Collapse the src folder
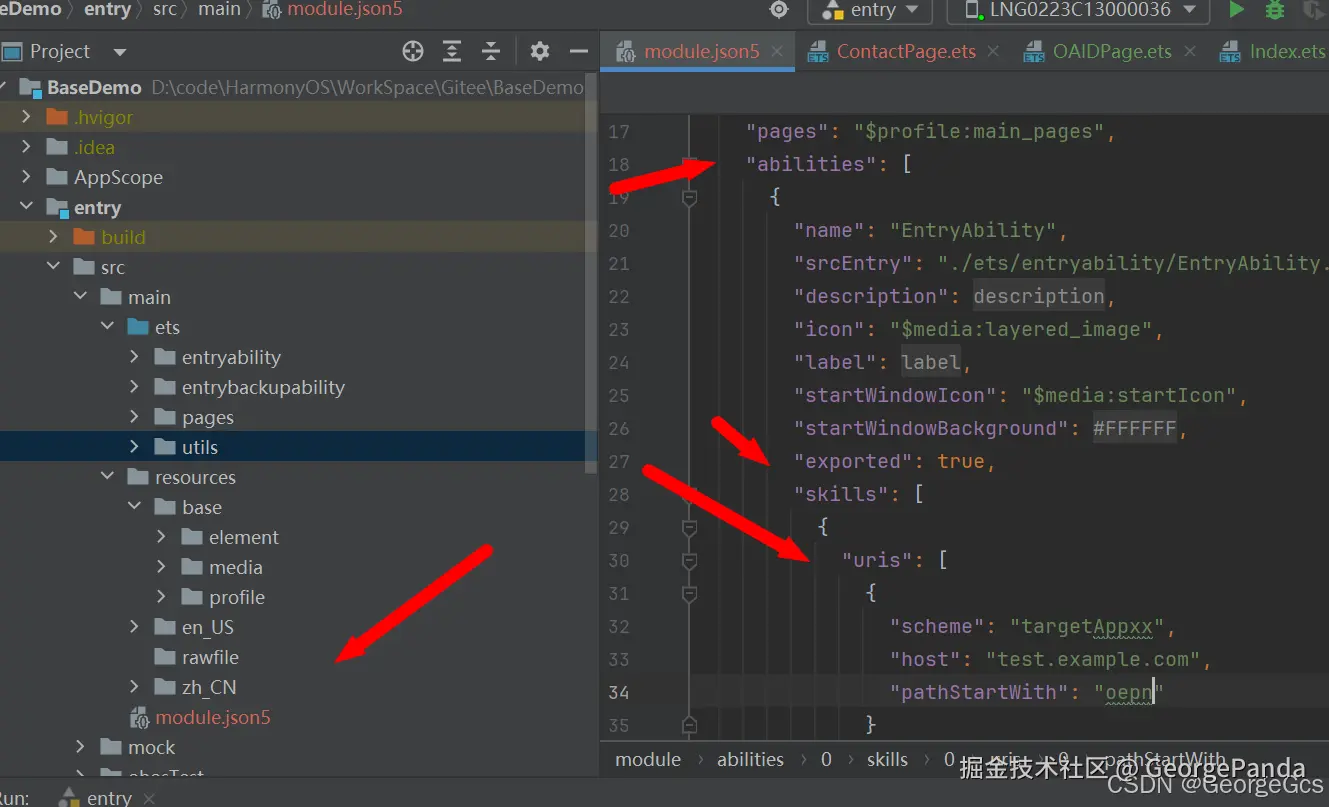Viewport: 1329px width, 807px height. click(x=54, y=267)
